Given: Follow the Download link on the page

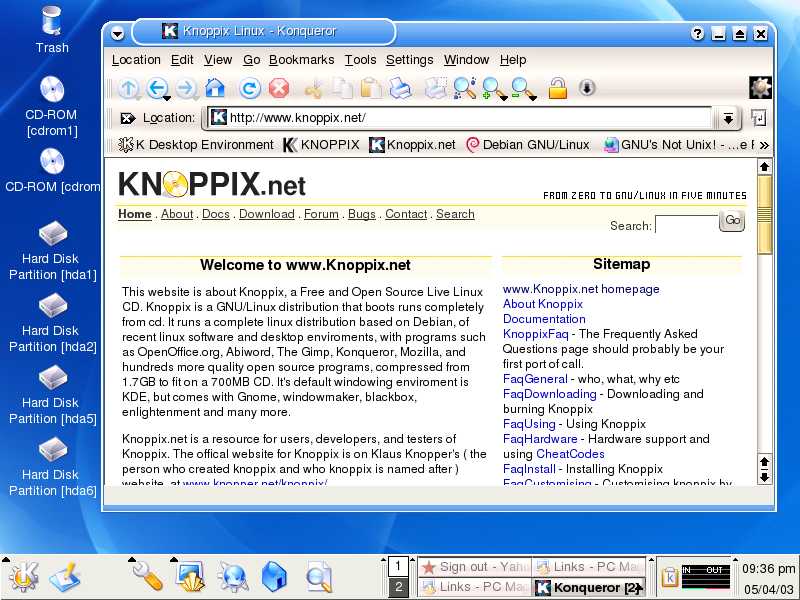Looking at the screenshot, I should [x=267, y=214].
